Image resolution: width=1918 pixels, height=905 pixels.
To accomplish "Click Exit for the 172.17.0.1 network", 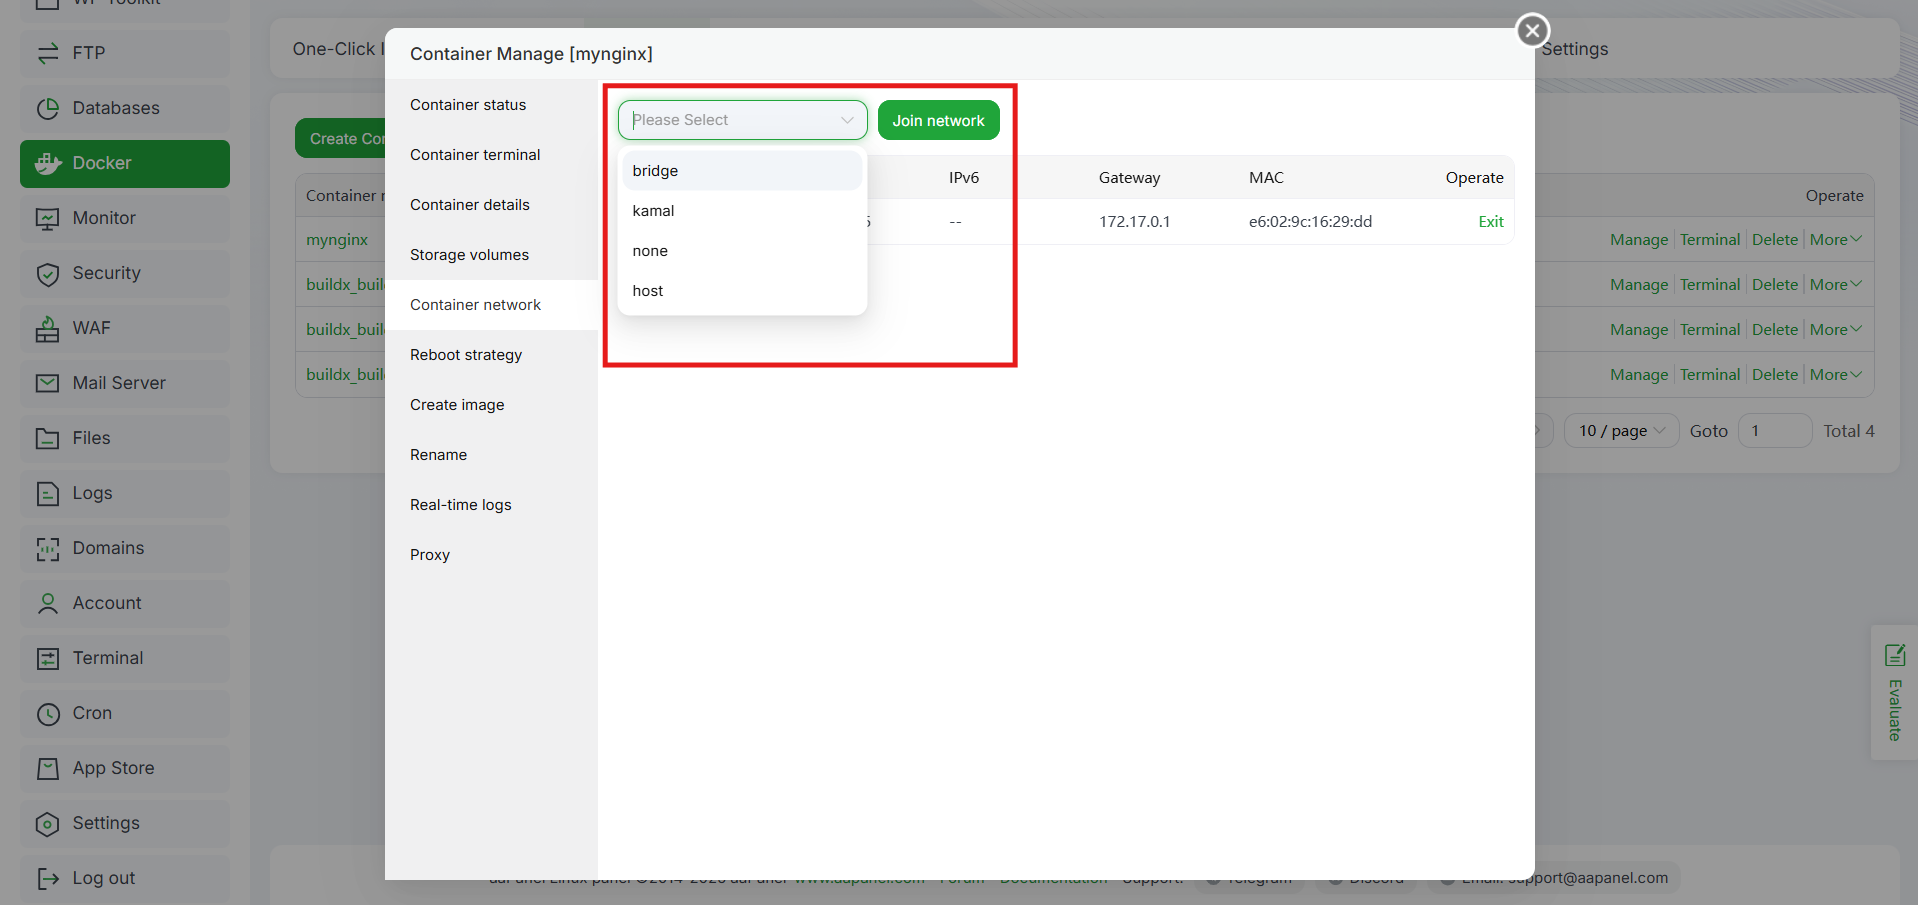I will [1490, 222].
